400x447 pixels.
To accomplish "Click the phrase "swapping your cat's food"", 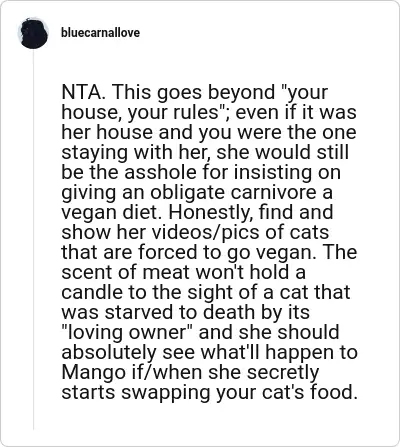I will coord(236,393).
